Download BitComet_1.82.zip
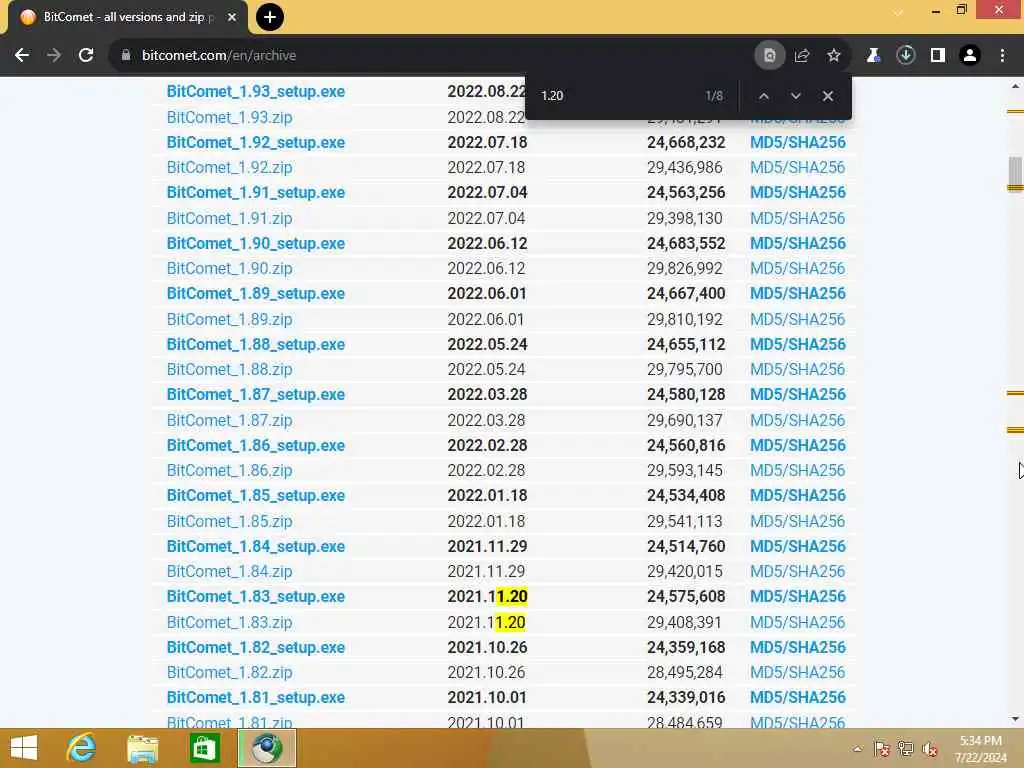 tap(229, 672)
